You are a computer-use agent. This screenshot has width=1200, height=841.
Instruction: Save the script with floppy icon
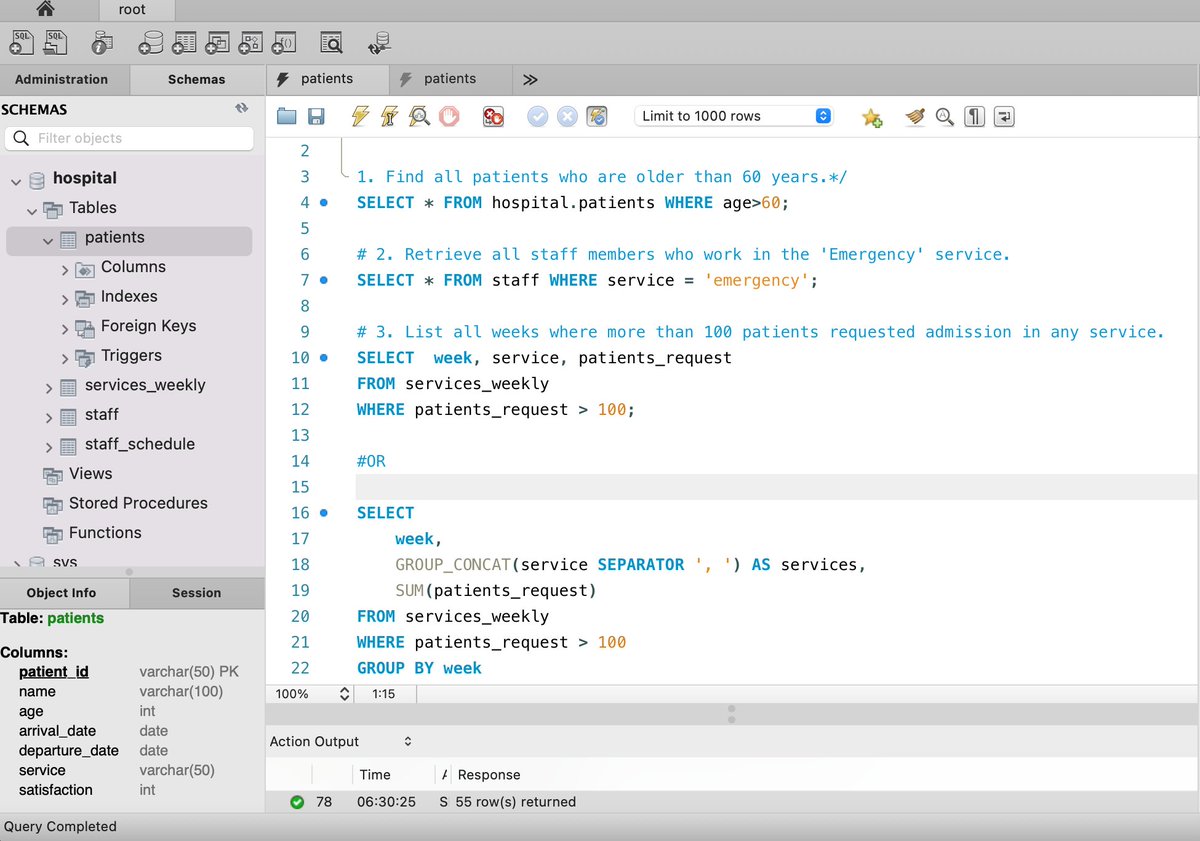[x=316, y=116]
